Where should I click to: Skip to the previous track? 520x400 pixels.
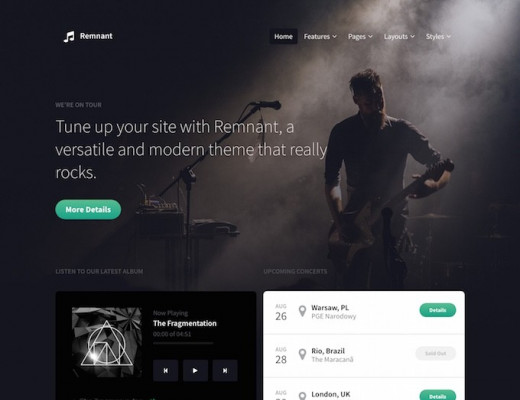(166, 370)
